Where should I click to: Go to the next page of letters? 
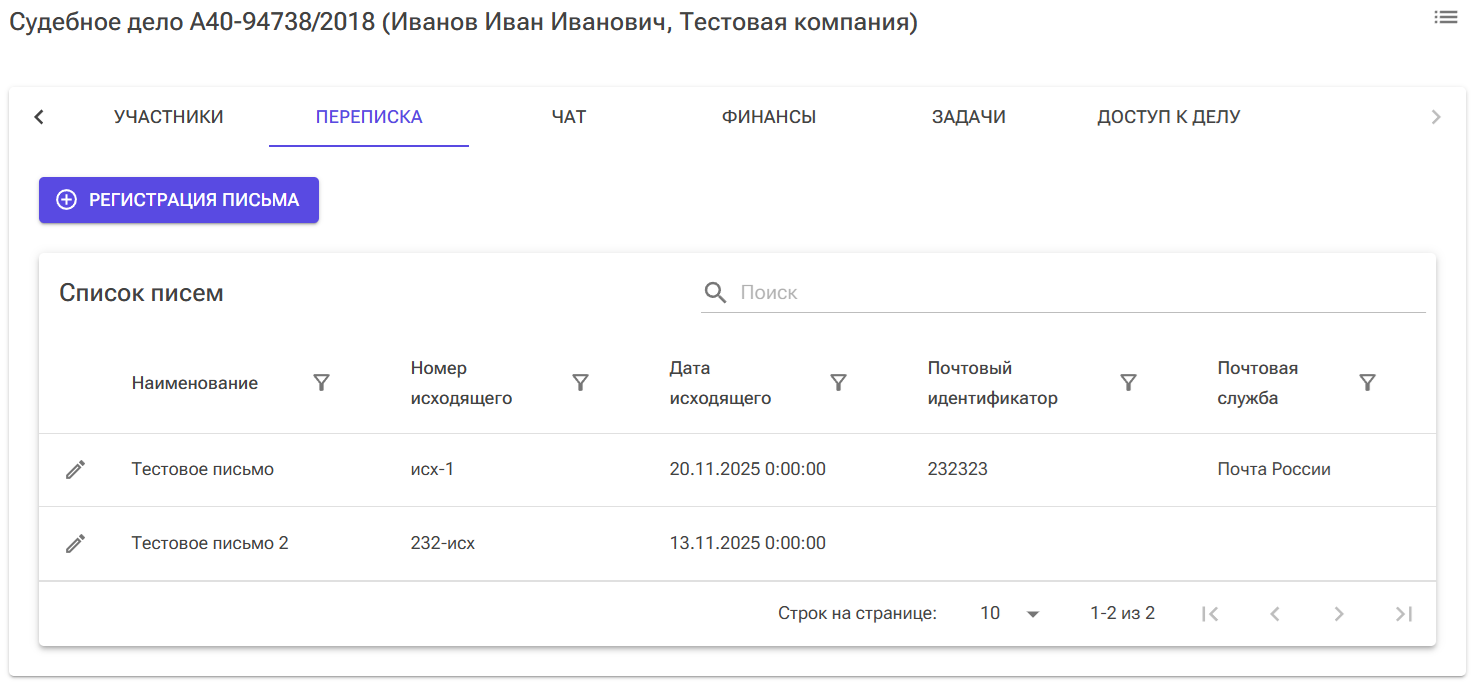click(x=1339, y=613)
